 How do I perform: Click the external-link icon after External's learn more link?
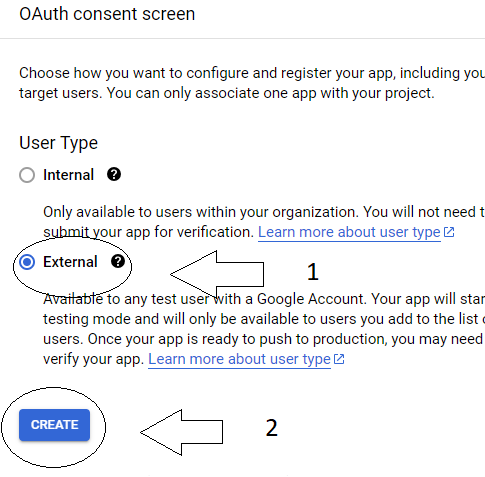(339, 359)
